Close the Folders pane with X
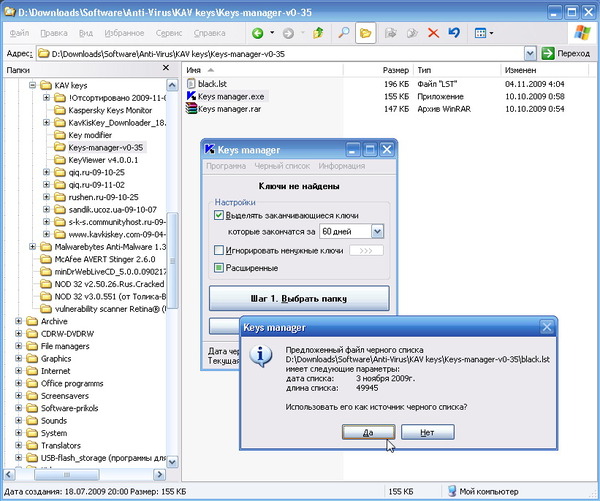 (x=166, y=68)
